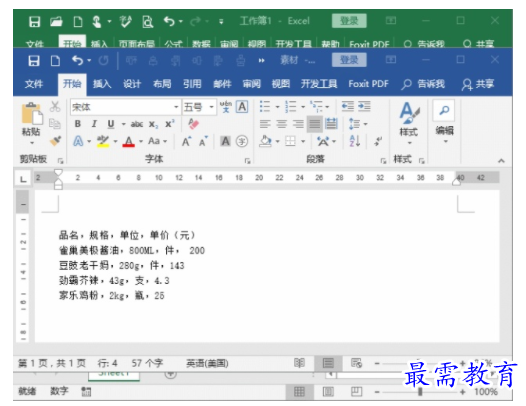The image size is (526, 406).
Task: Switch to Word 设计 tab
Action: (x=132, y=84)
